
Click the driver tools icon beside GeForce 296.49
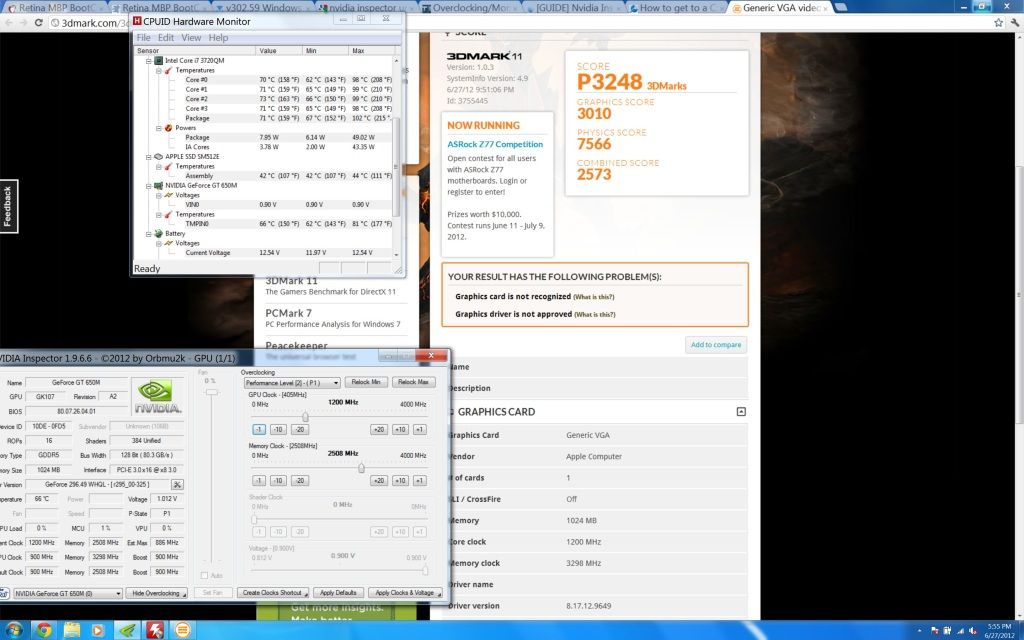coord(177,485)
